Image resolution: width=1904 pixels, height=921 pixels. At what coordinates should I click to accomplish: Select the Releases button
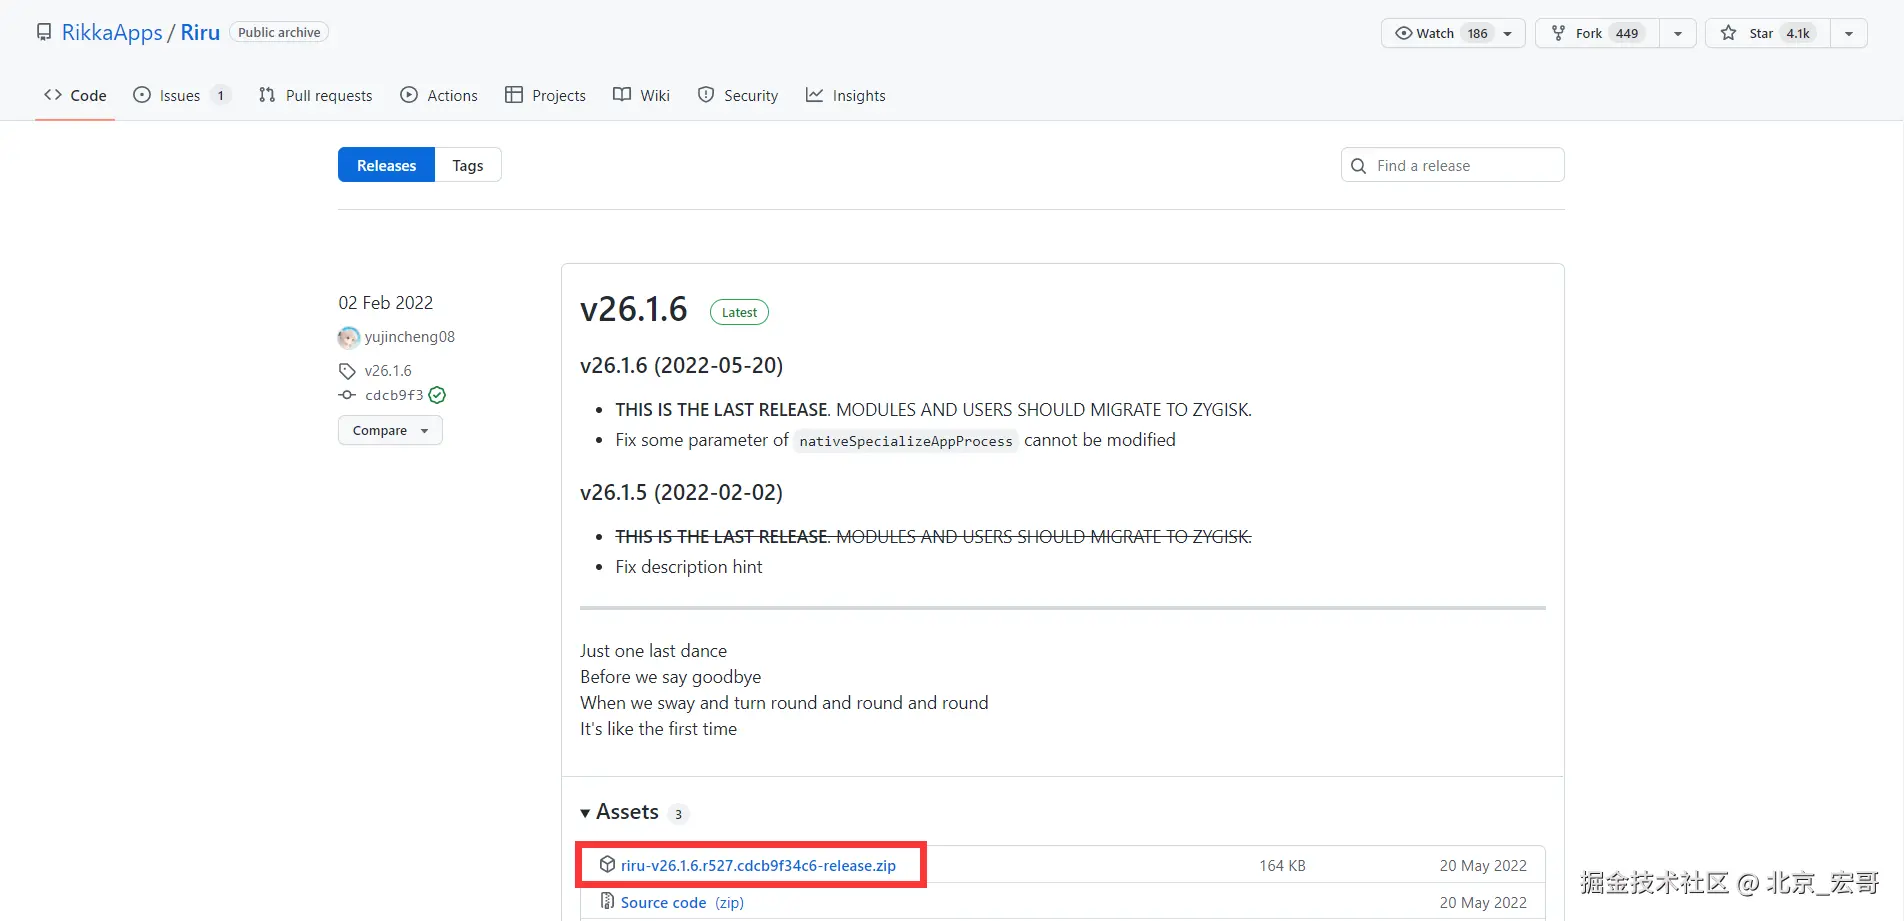[386, 165]
